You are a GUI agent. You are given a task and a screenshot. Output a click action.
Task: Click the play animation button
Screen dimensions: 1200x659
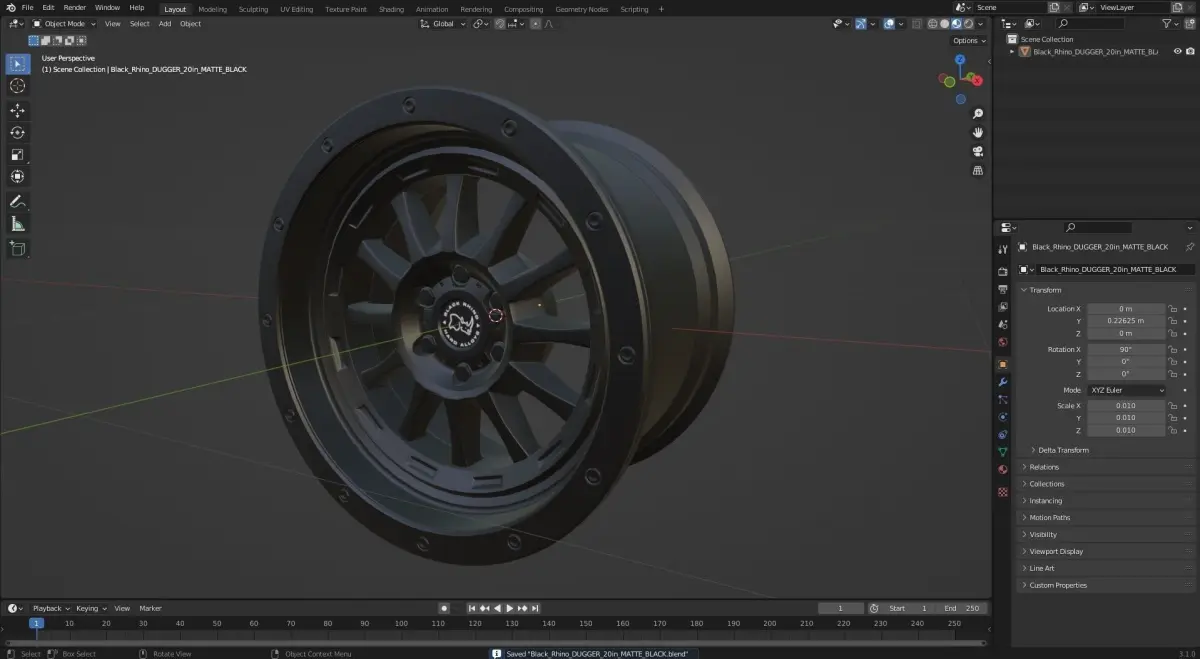pos(510,608)
